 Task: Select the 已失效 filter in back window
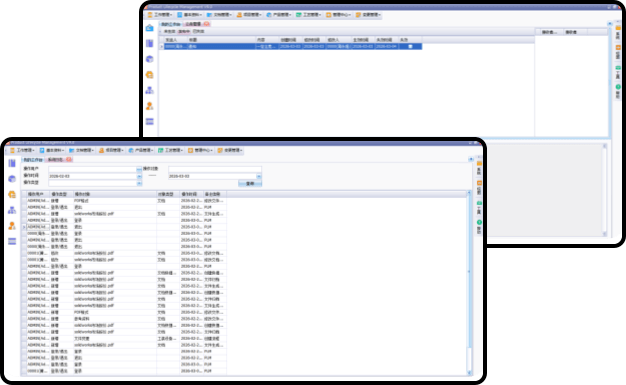pyautogui.click(x=198, y=31)
